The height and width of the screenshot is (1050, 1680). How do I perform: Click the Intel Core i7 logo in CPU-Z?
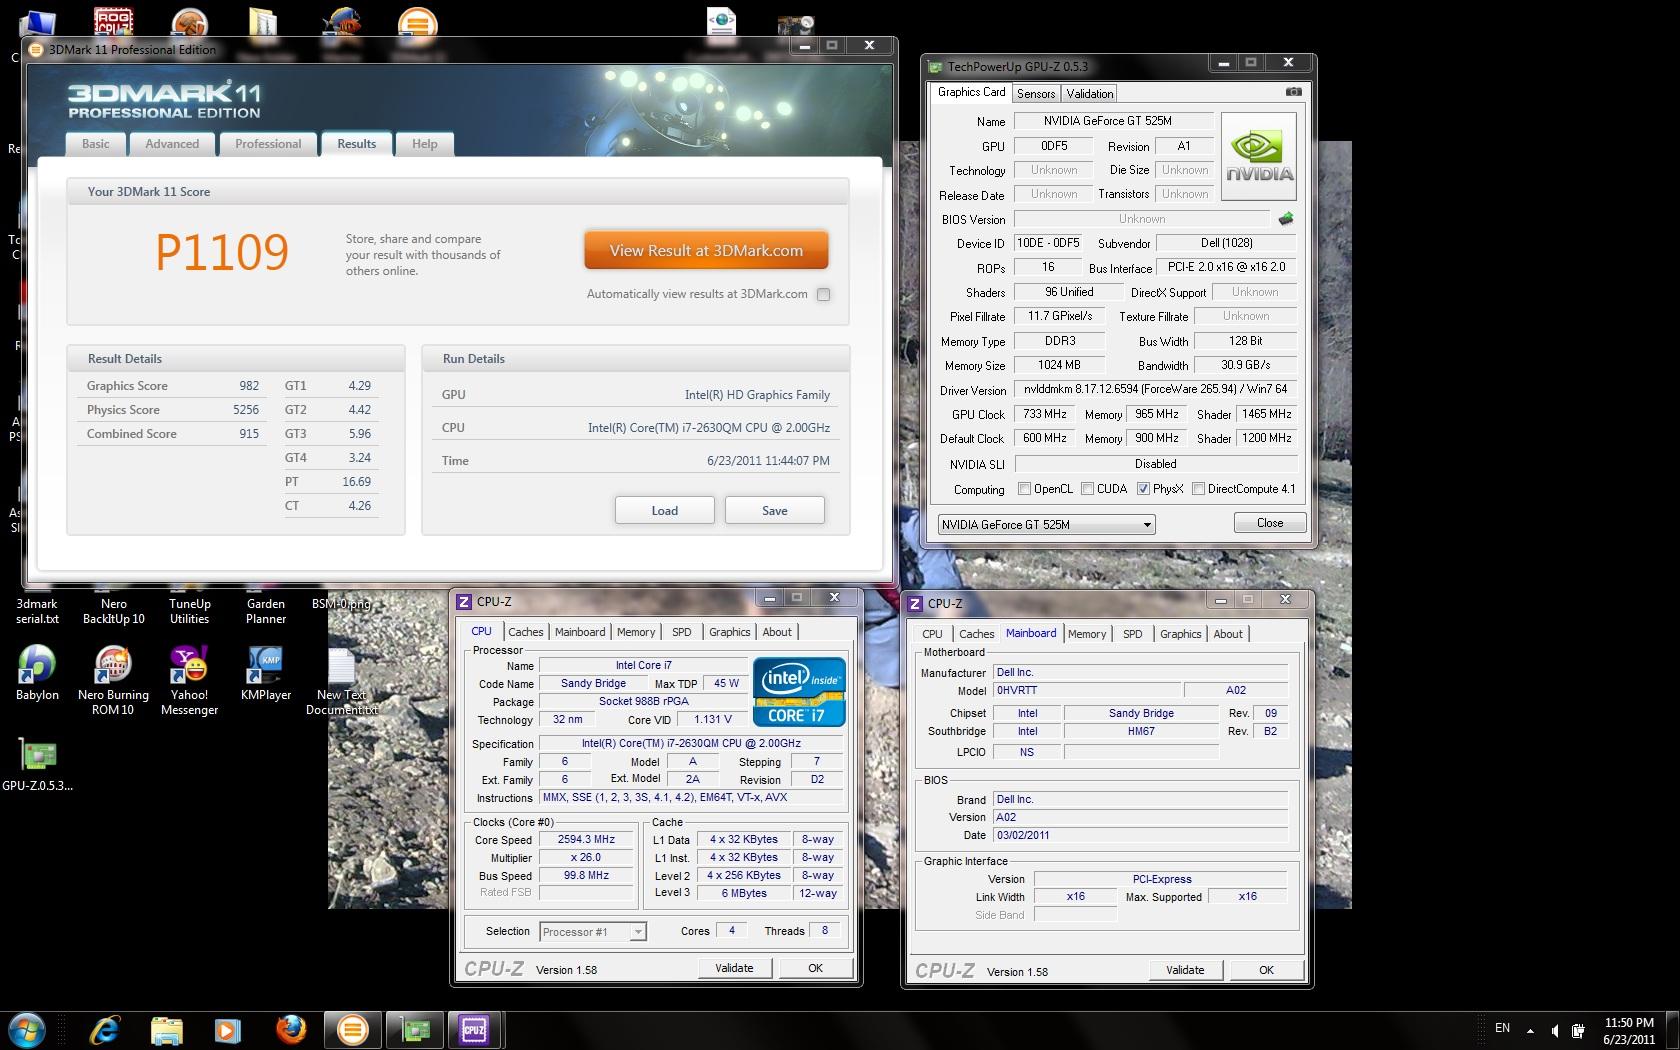pos(799,691)
